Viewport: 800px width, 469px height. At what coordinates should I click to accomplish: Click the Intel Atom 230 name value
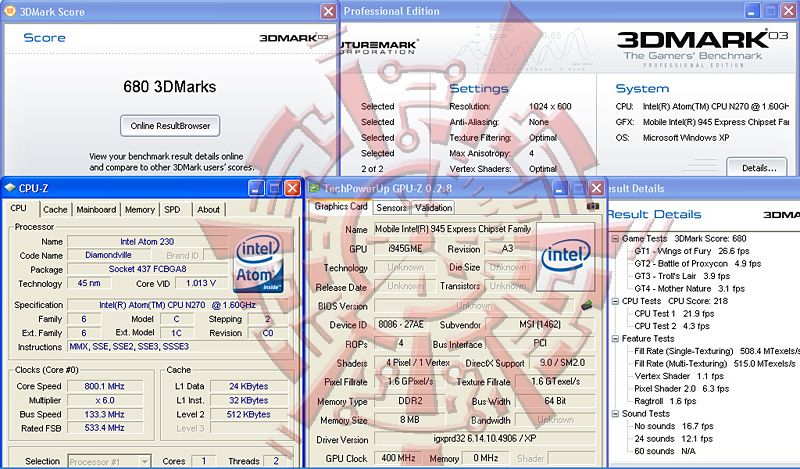[x=147, y=241]
